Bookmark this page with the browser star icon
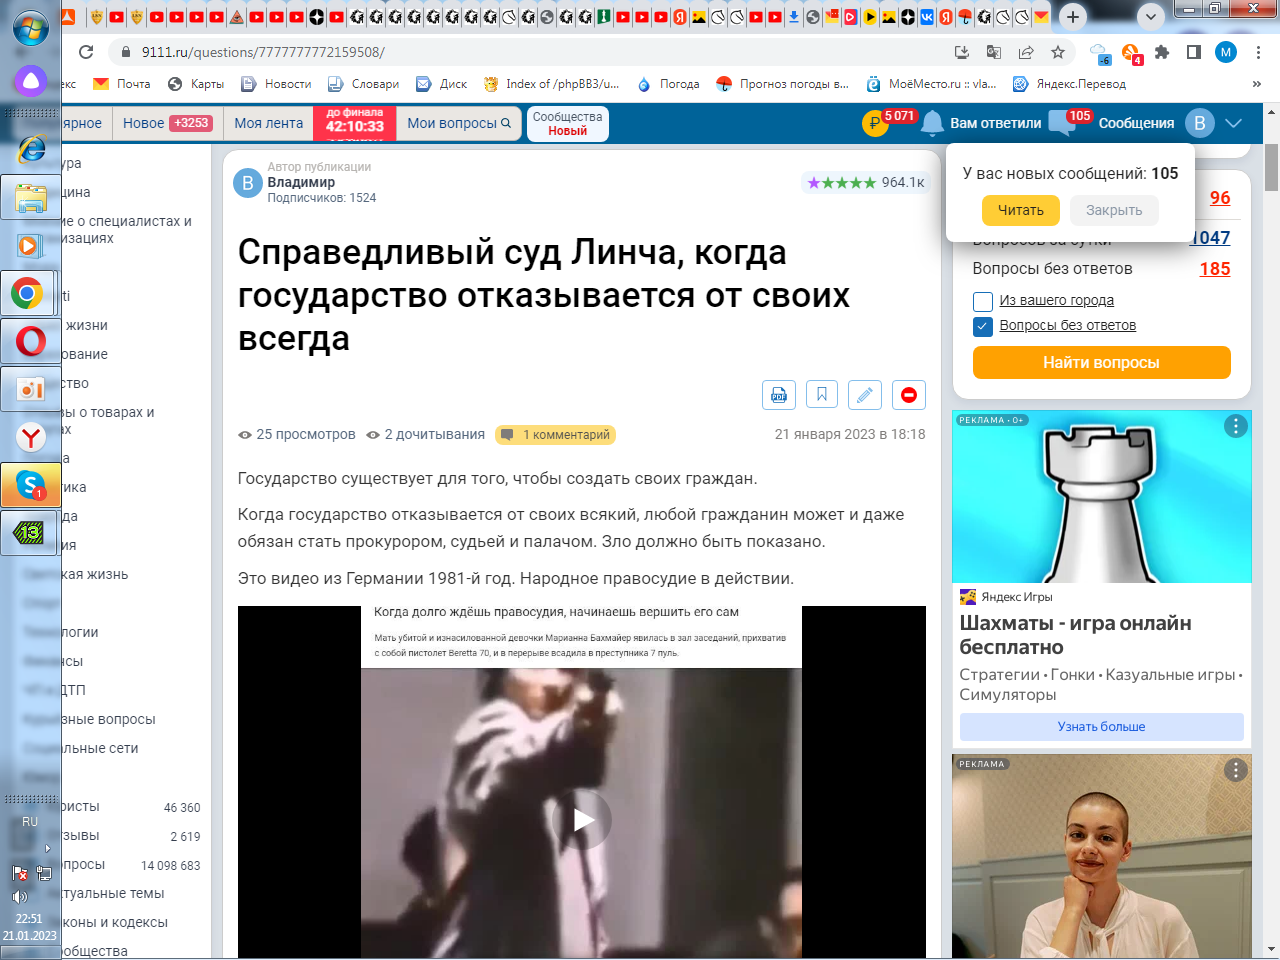Image resolution: width=1280 pixels, height=960 pixels. click(x=1059, y=52)
